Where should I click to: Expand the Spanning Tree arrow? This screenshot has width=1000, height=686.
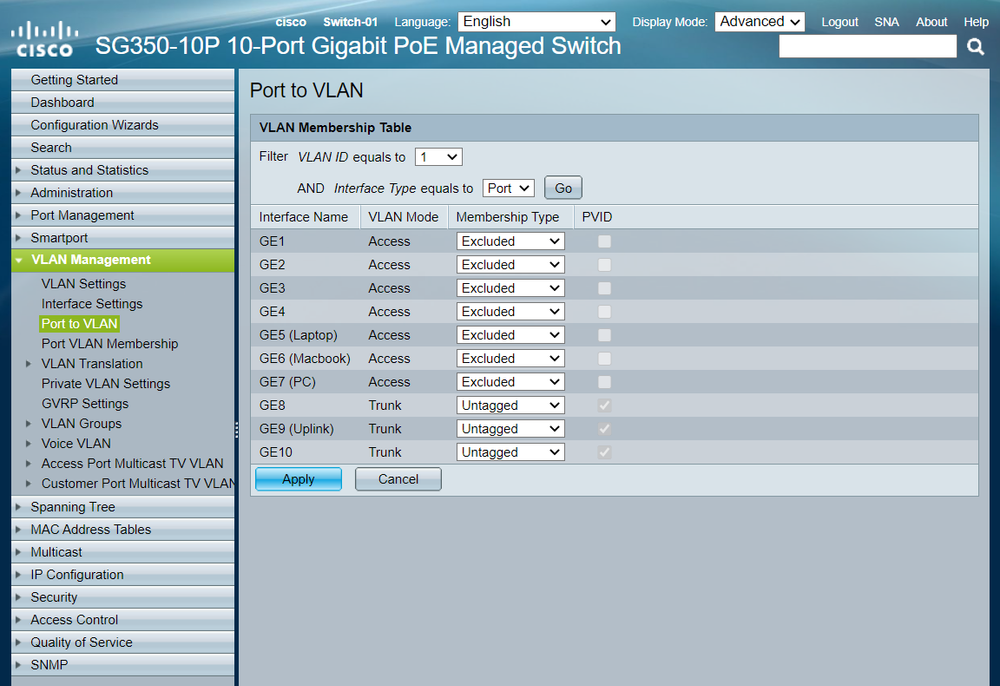(x=18, y=507)
